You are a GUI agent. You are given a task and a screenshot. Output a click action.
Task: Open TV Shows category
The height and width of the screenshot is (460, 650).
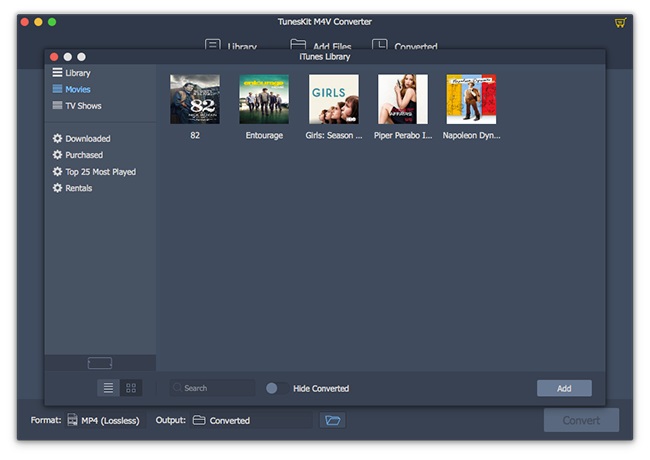tap(77, 106)
